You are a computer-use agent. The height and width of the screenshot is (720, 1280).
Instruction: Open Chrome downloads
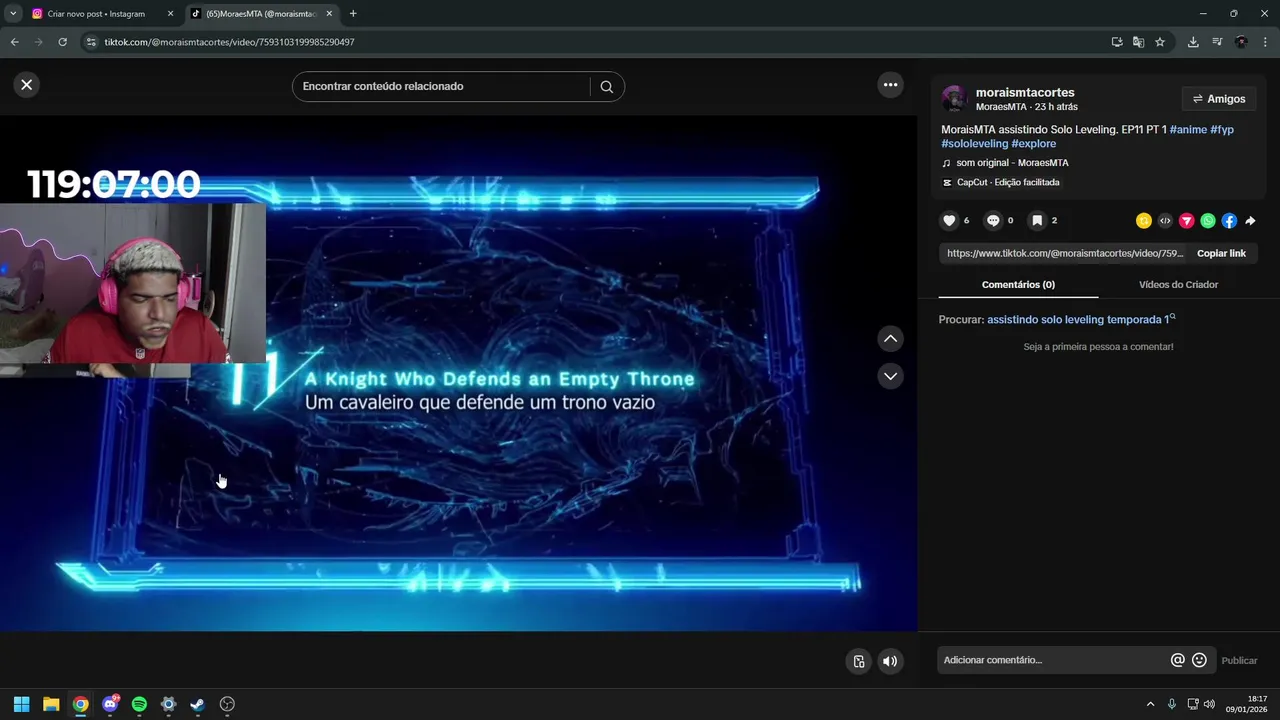point(1193,42)
